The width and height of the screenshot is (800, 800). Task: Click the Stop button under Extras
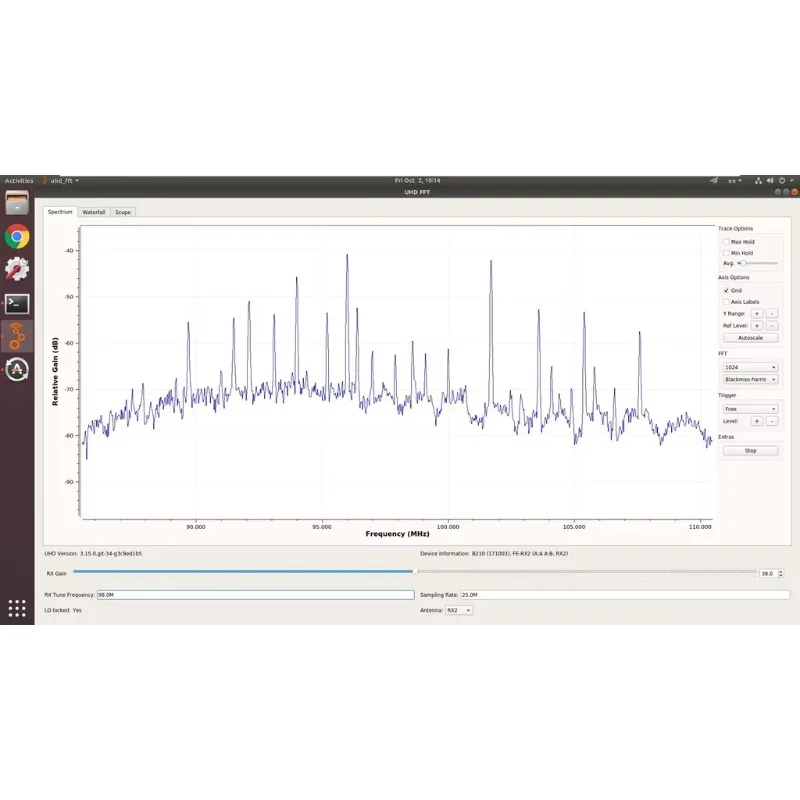click(750, 451)
